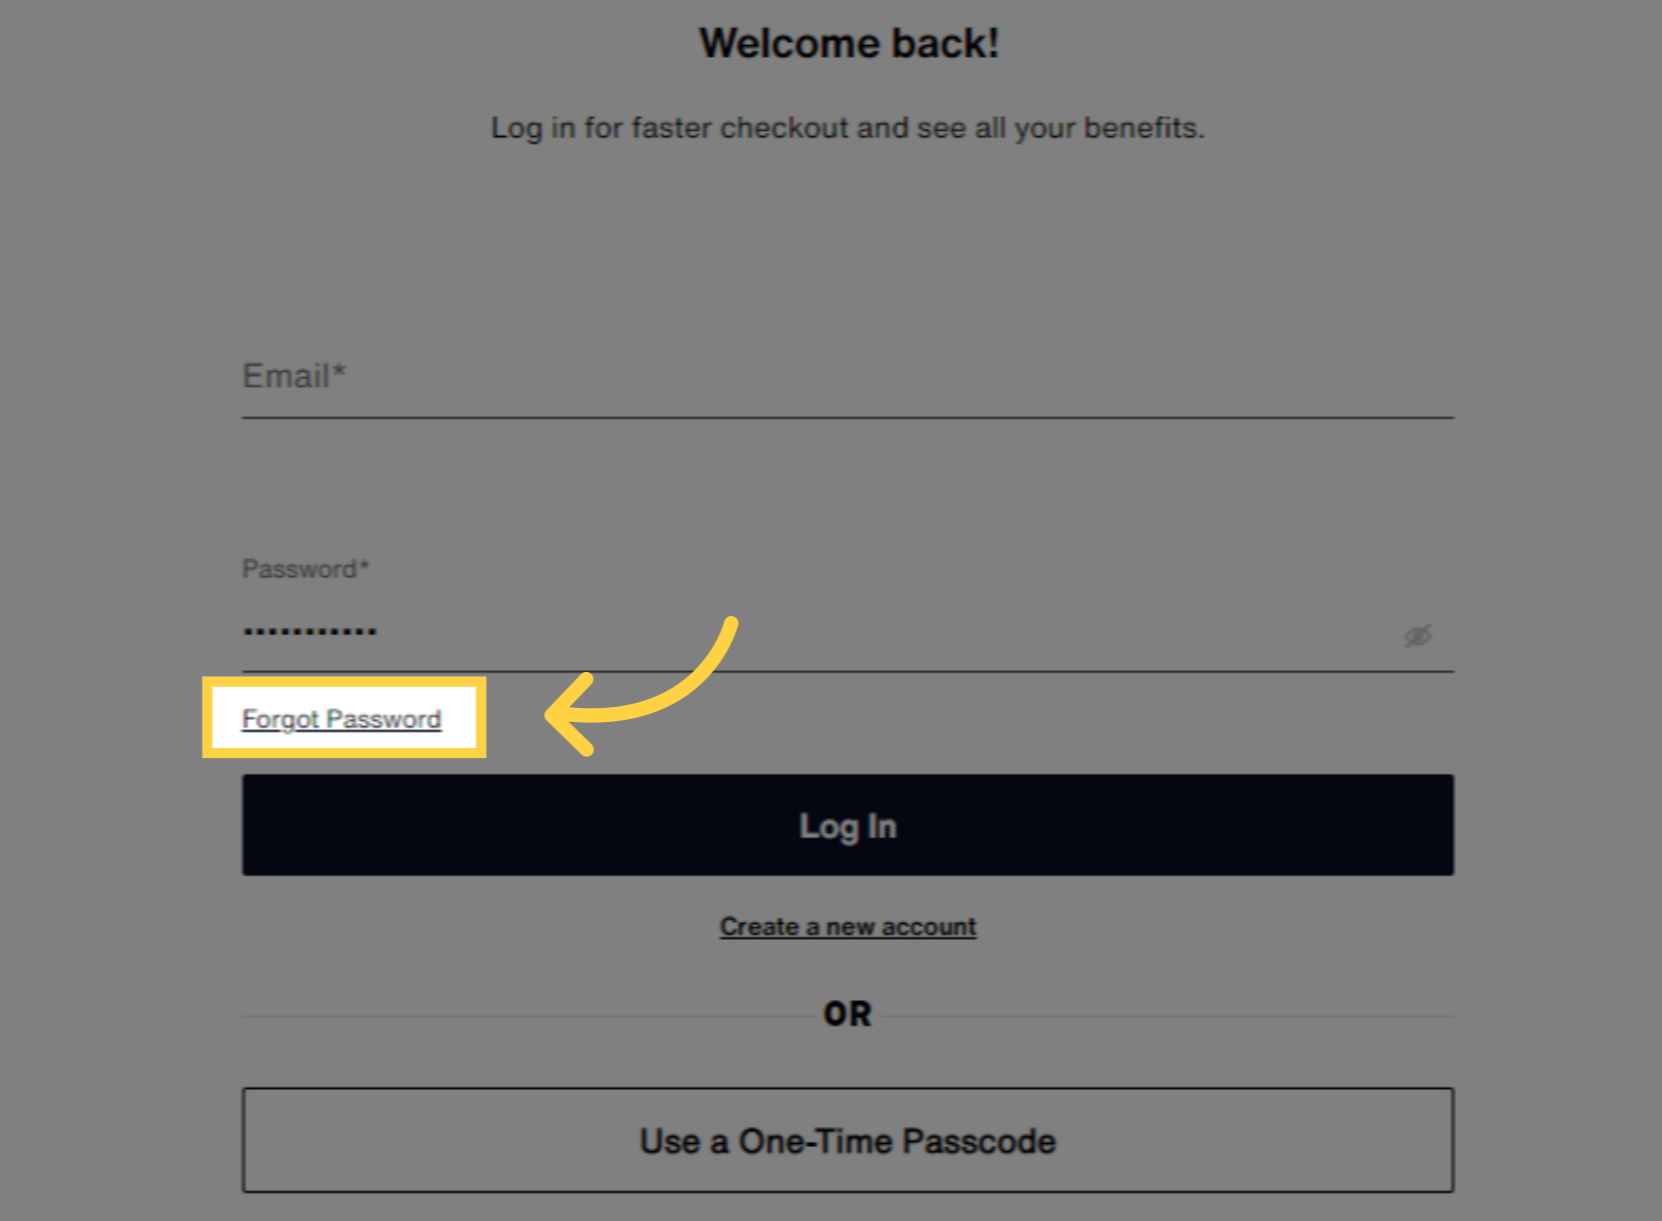Click the Password* field label
The image size is (1662, 1221).
tap(306, 569)
